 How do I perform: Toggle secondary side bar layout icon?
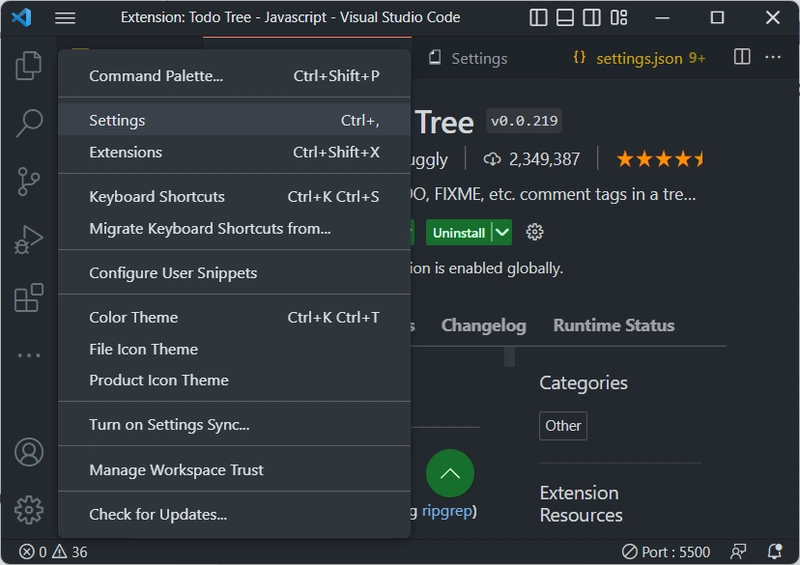coord(592,18)
